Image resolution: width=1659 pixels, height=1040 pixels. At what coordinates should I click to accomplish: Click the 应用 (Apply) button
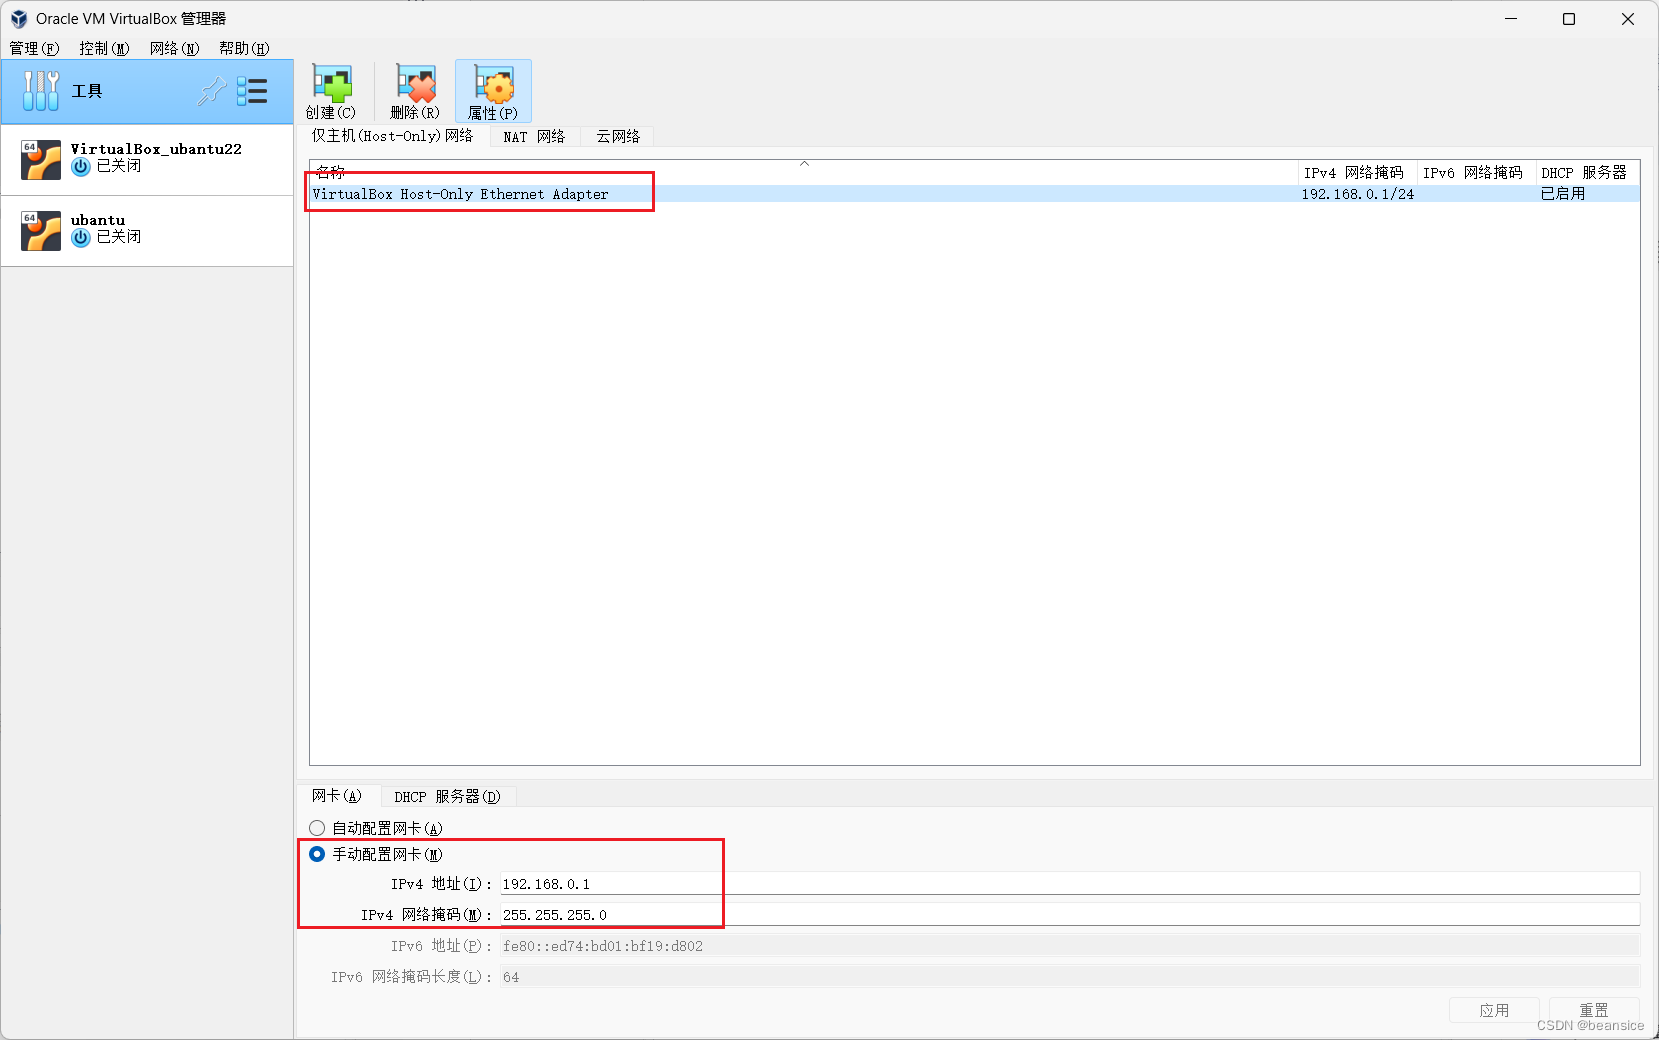pos(1494,1010)
